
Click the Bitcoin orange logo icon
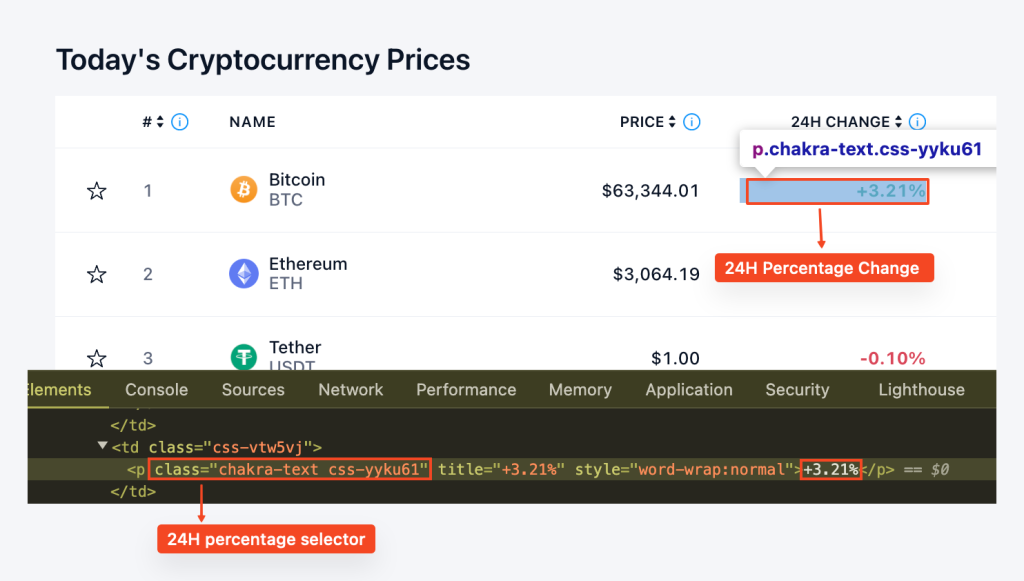click(244, 189)
